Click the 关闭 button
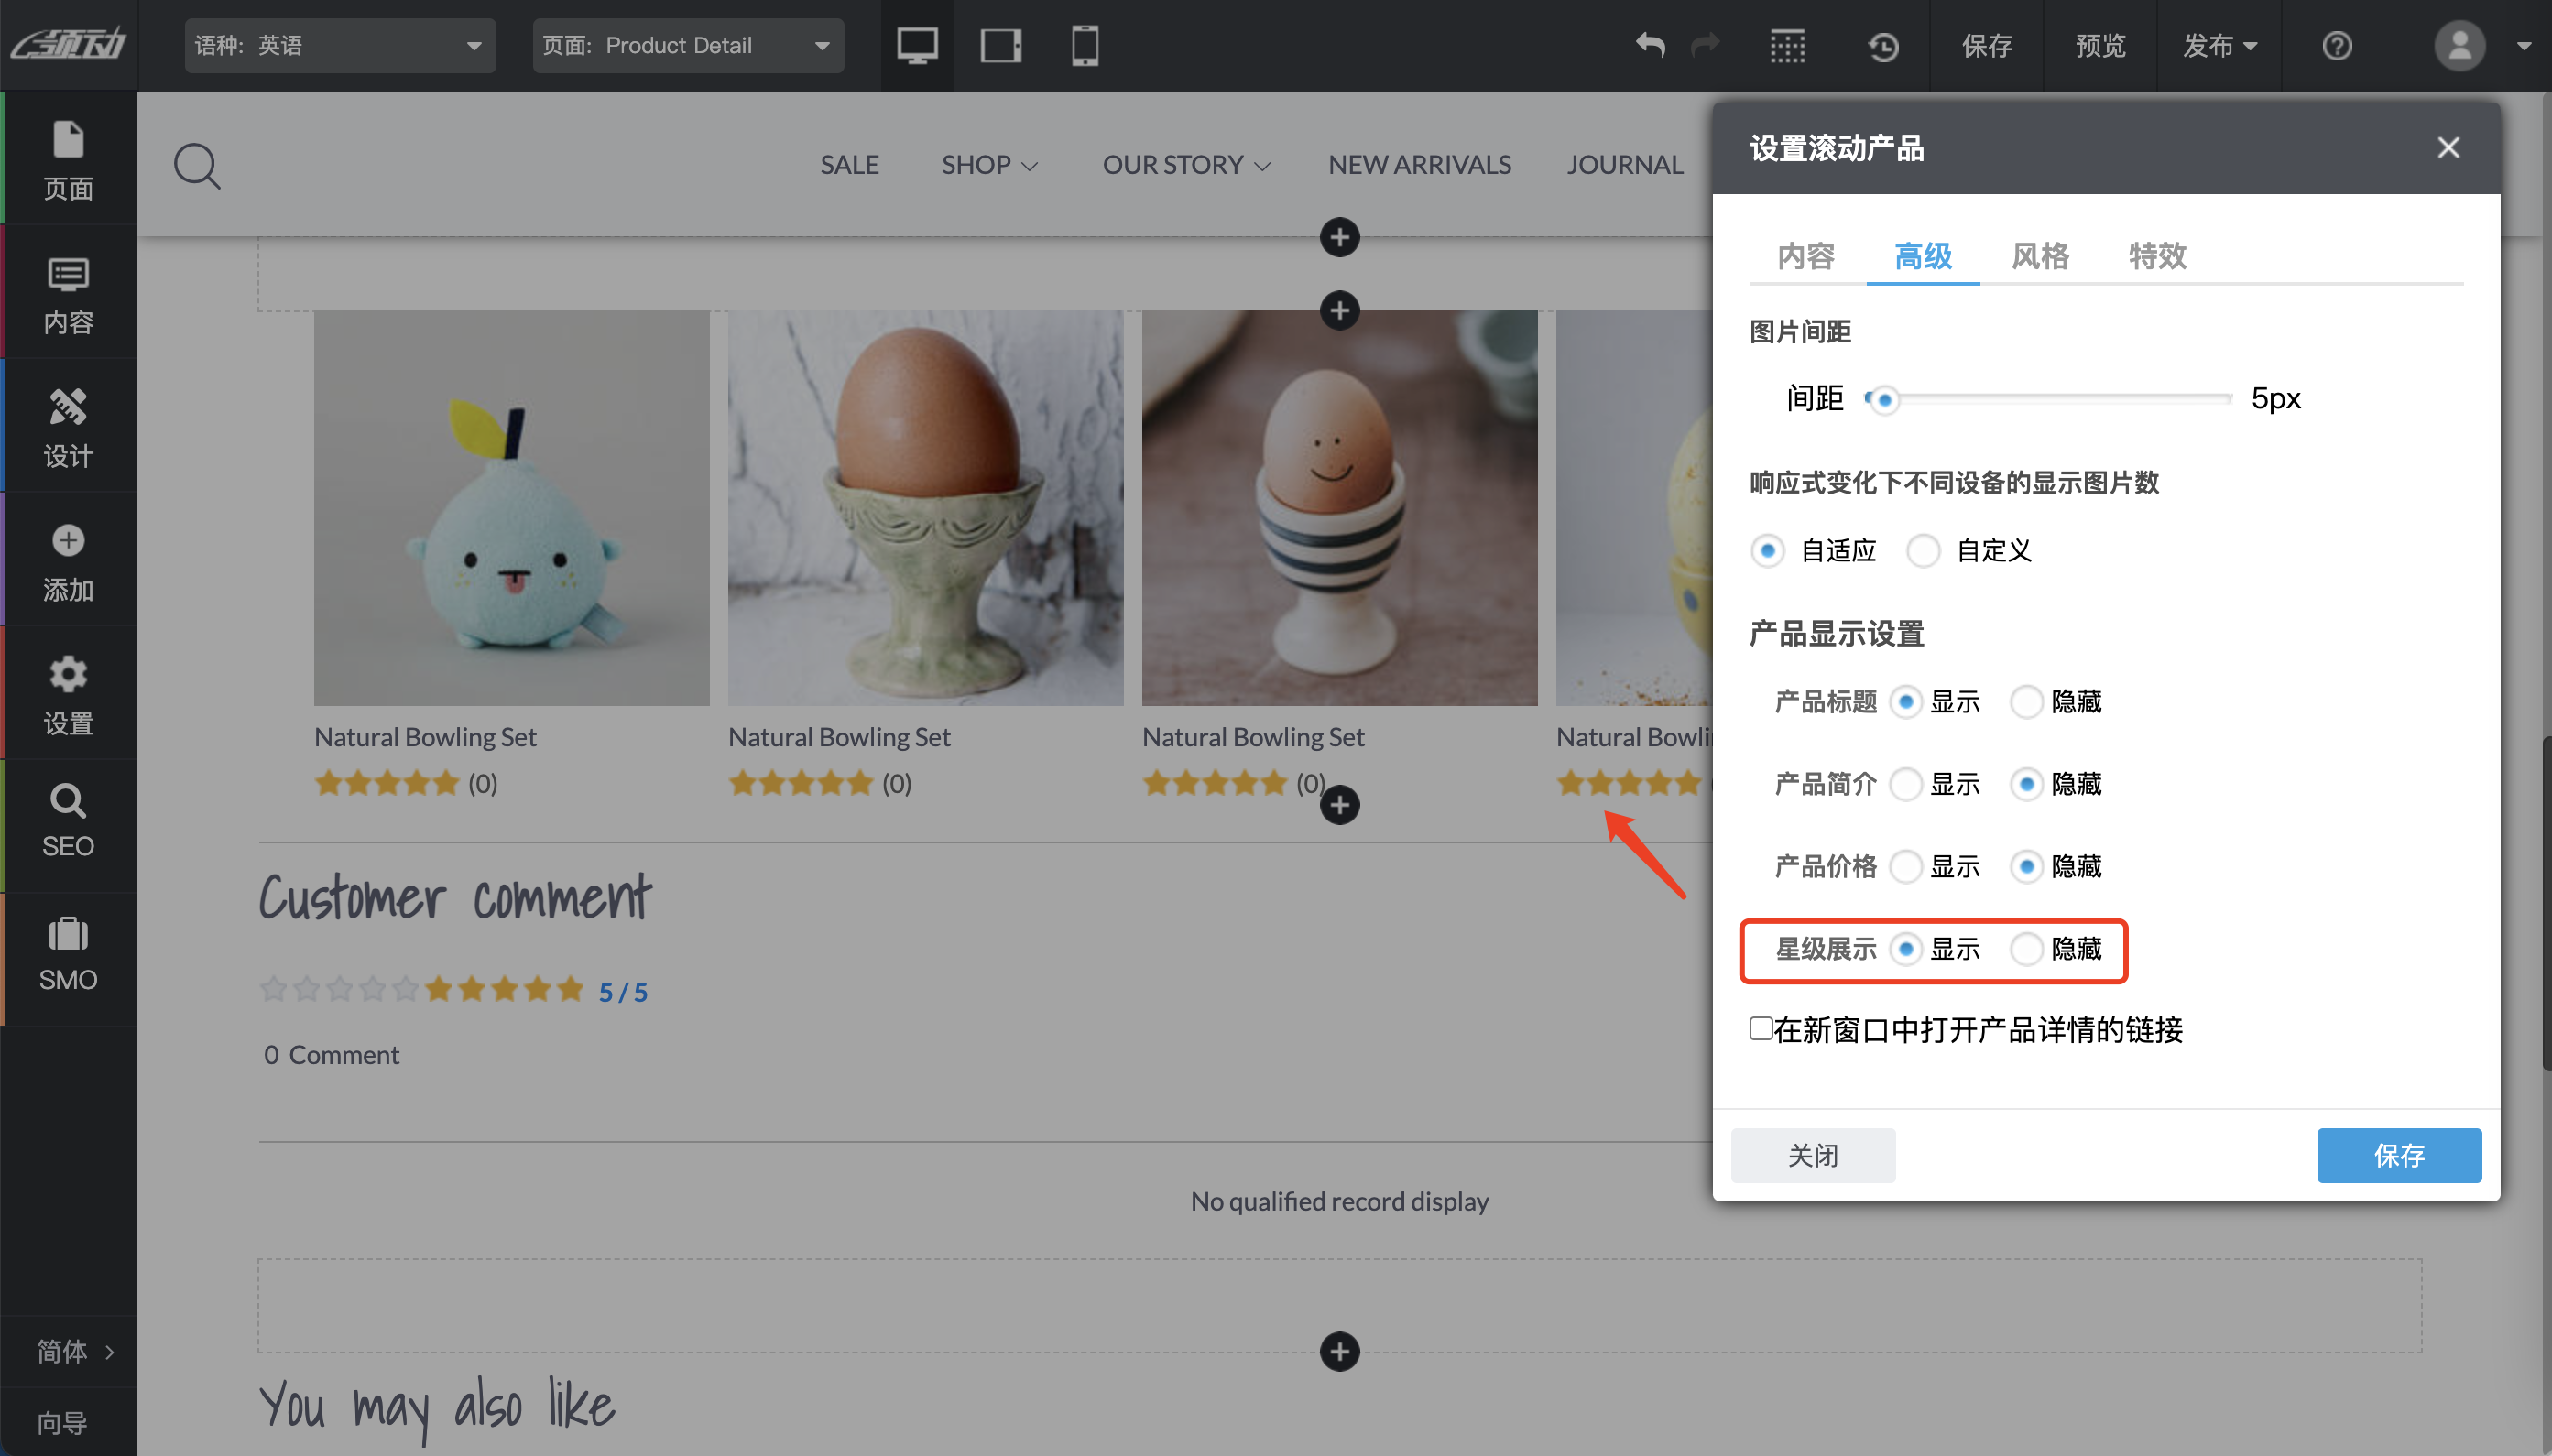Viewport: 2552px width, 1456px height. pos(1812,1155)
